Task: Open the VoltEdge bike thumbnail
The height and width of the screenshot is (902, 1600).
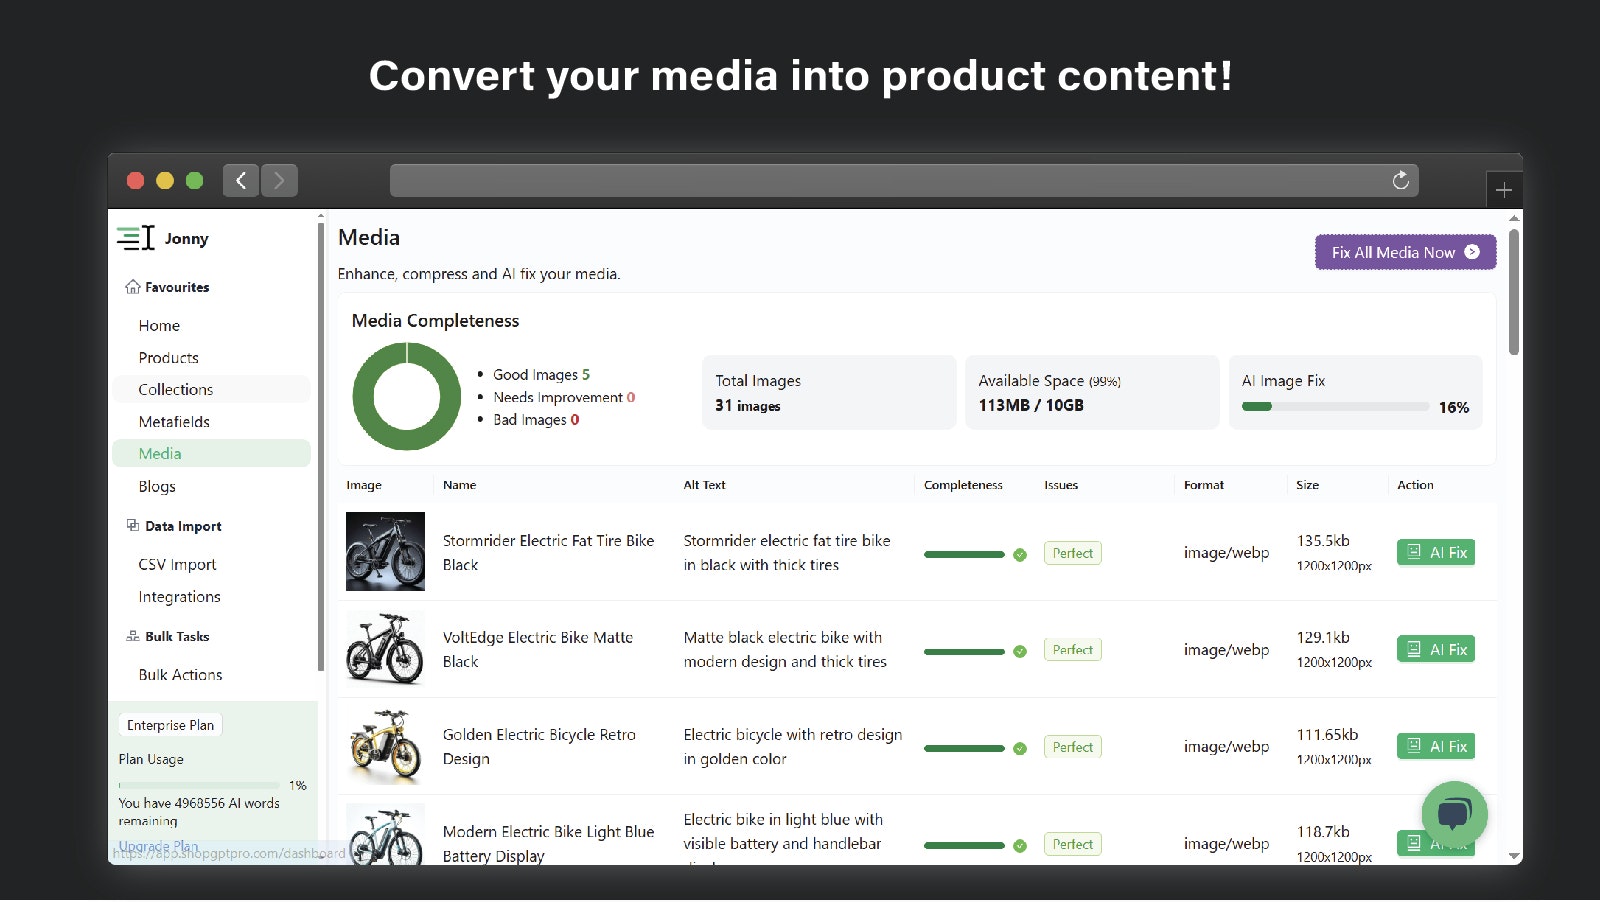Action: pos(385,648)
